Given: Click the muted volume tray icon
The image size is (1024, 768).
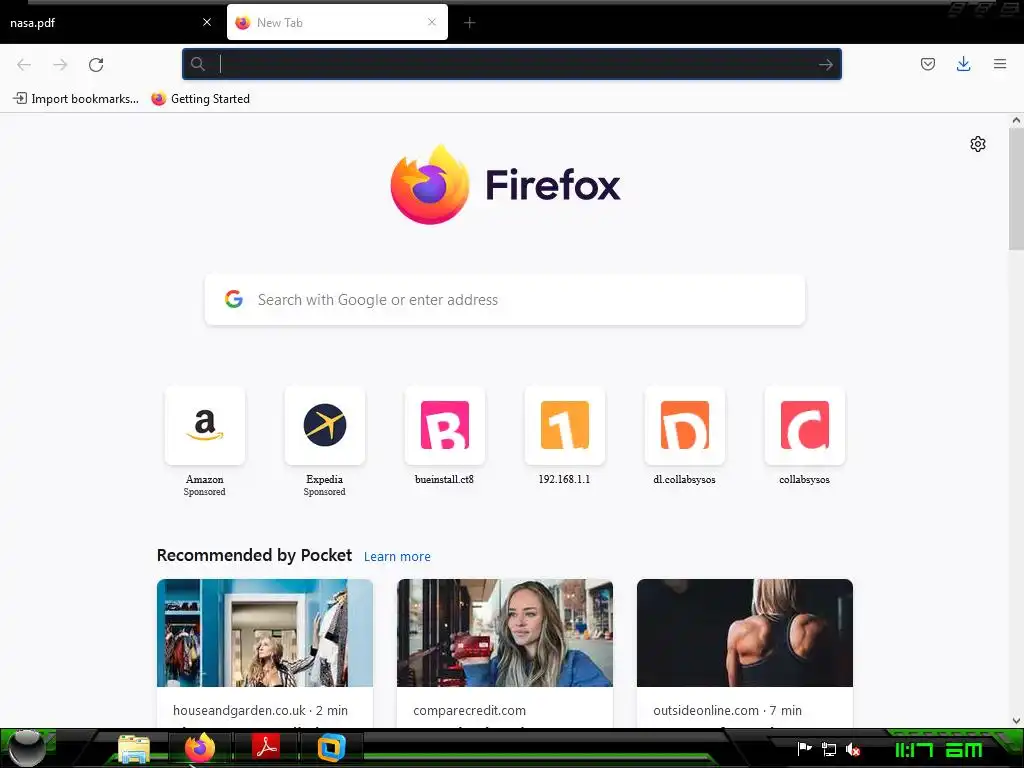Looking at the screenshot, I should (x=853, y=750).
